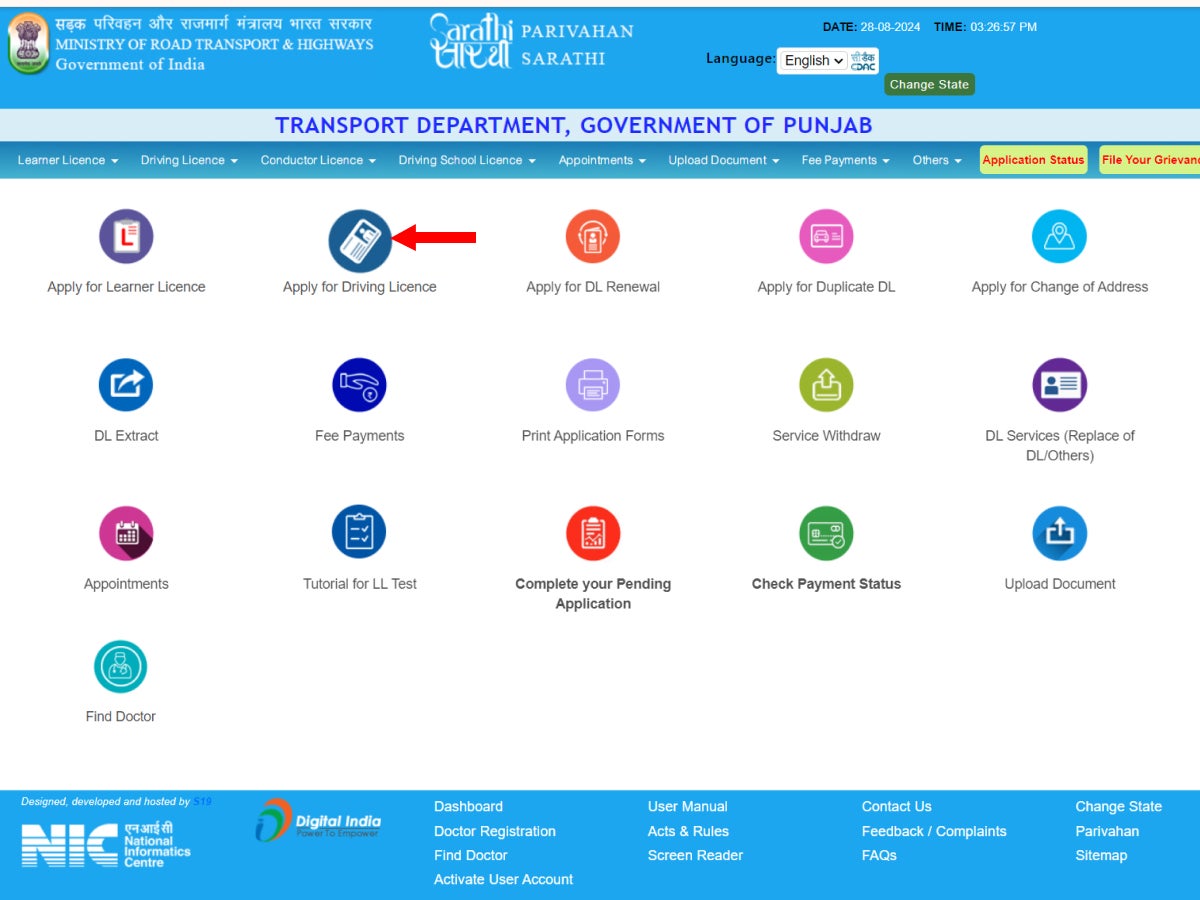Expand the Fee Payments dropdown menu
The width and height of the screenshot is (1200, 900).
(845, 160)
